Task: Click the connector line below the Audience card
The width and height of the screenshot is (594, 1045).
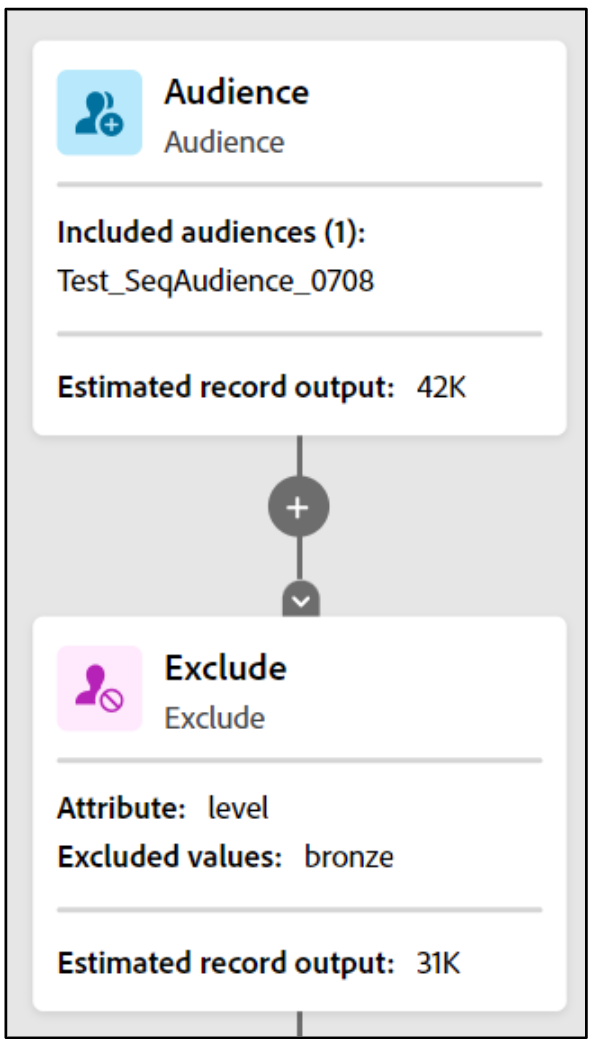Action: [x=299, y=456]
